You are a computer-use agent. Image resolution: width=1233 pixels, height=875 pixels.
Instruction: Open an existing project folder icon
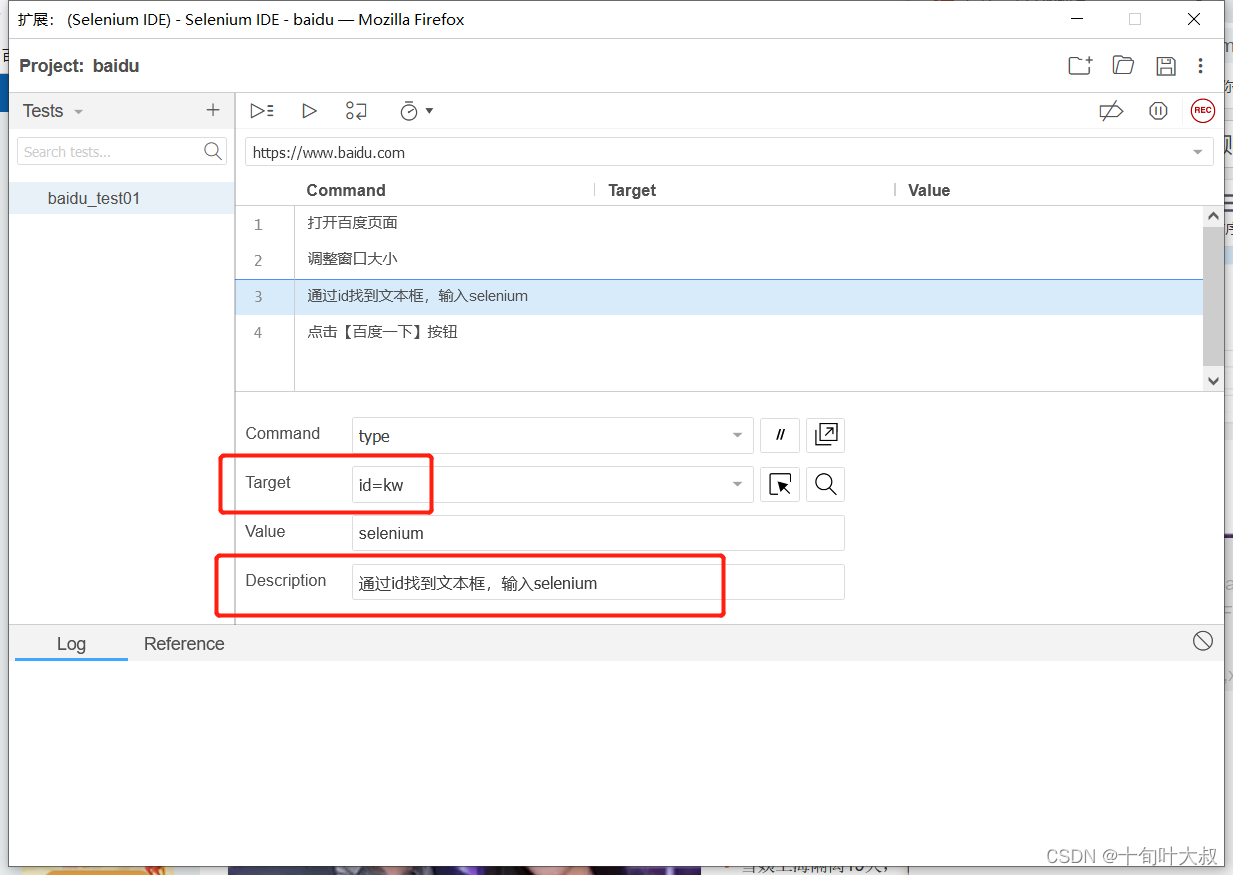1123,66
